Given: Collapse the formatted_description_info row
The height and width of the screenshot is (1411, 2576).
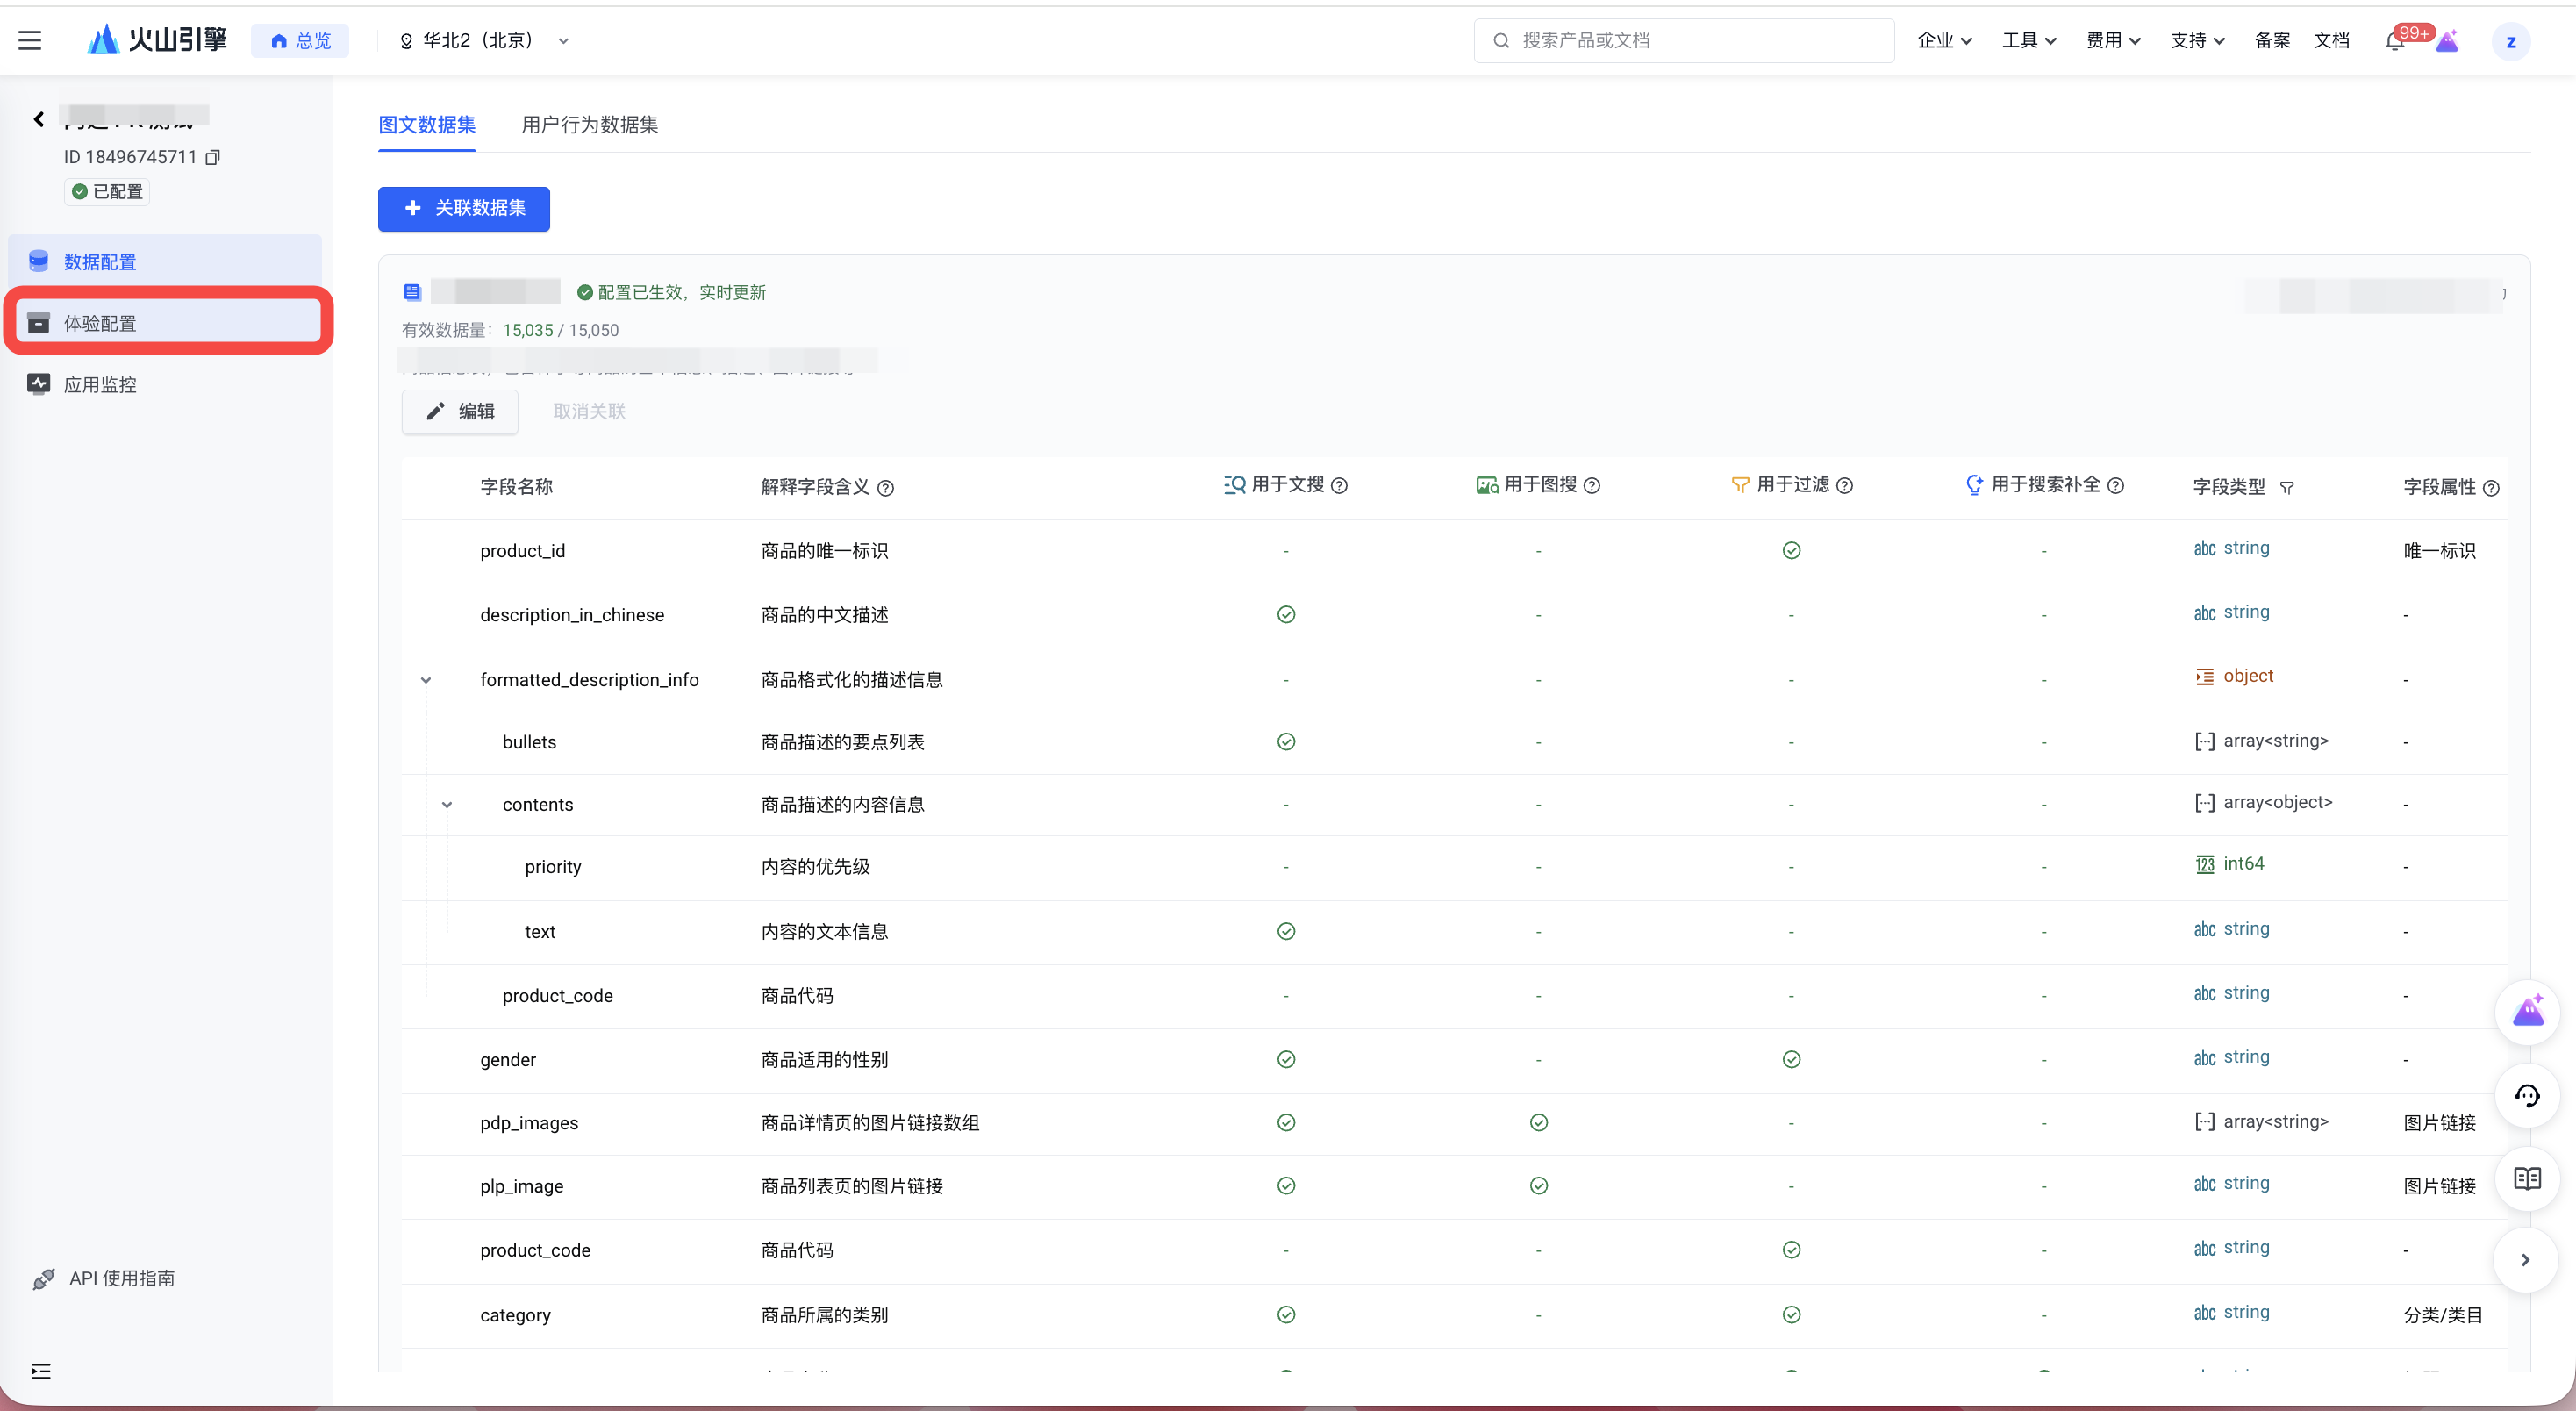Looking at the screenshot, I should point(426,680).
